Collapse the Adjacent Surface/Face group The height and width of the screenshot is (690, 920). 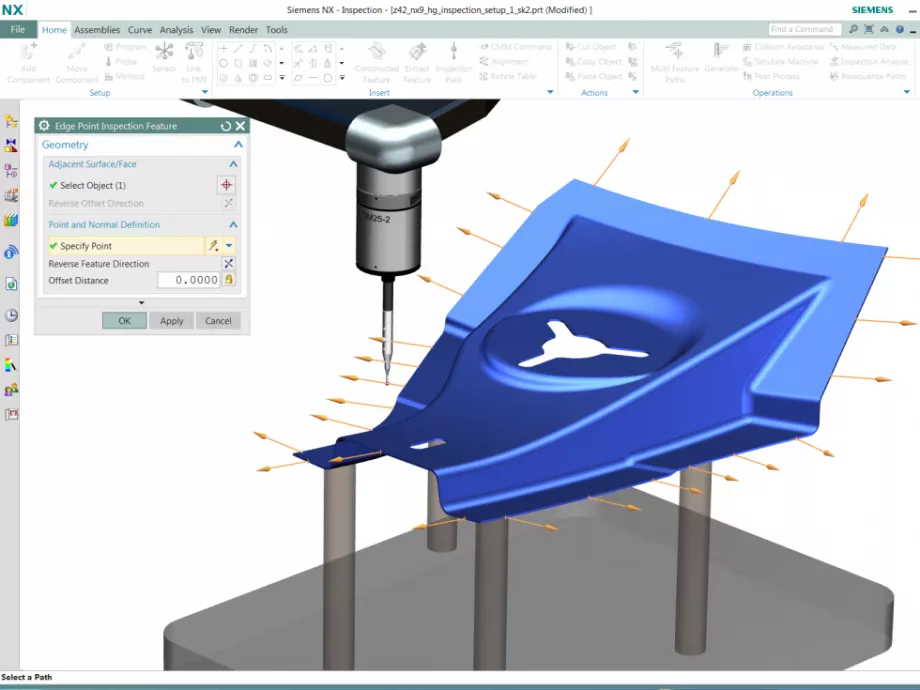coord(233,164)
